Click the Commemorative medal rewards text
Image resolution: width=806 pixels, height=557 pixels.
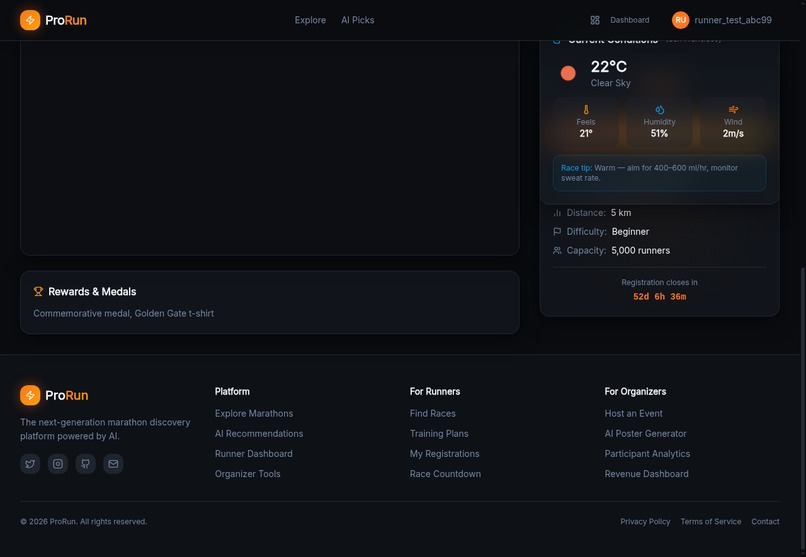click(123, 313)
